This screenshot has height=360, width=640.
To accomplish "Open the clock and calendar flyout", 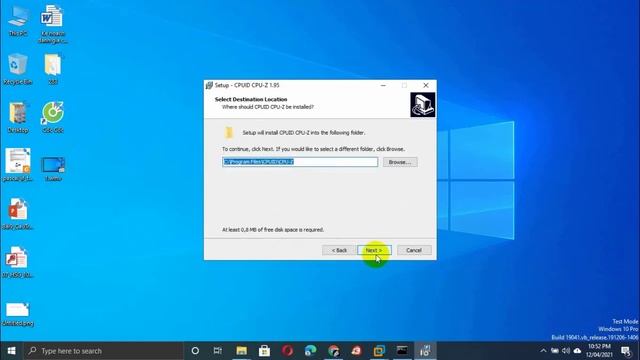I will [599, 351].
